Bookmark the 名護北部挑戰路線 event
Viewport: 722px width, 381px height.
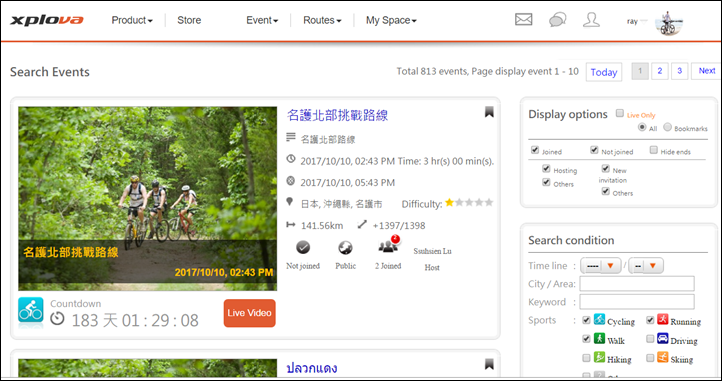pos(489,112)
